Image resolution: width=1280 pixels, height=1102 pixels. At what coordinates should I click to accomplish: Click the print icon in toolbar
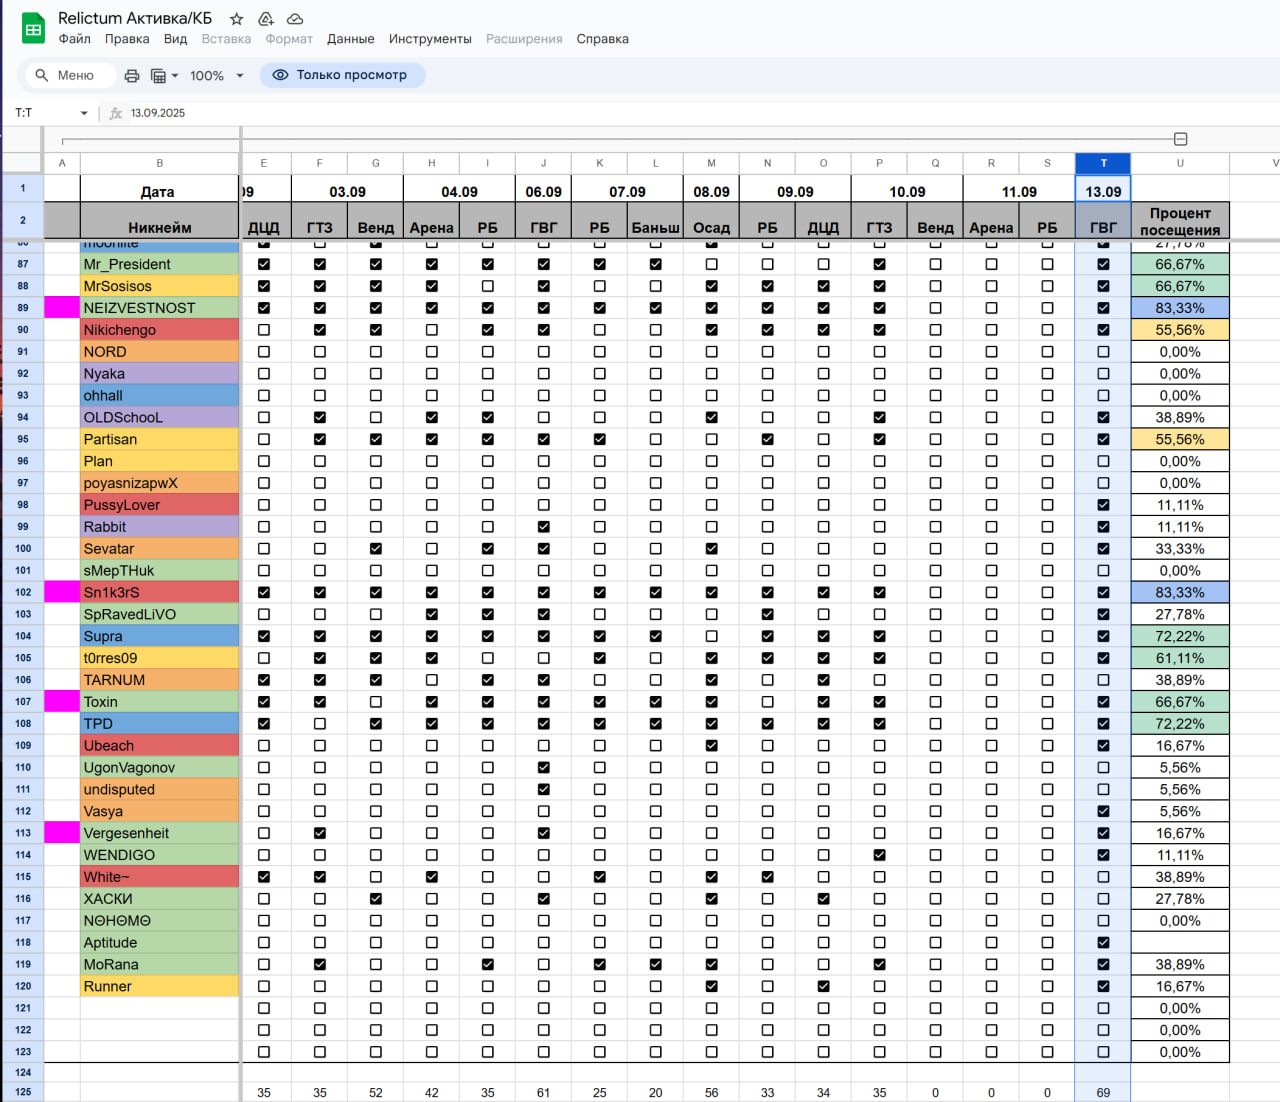(x=132, y=76)
